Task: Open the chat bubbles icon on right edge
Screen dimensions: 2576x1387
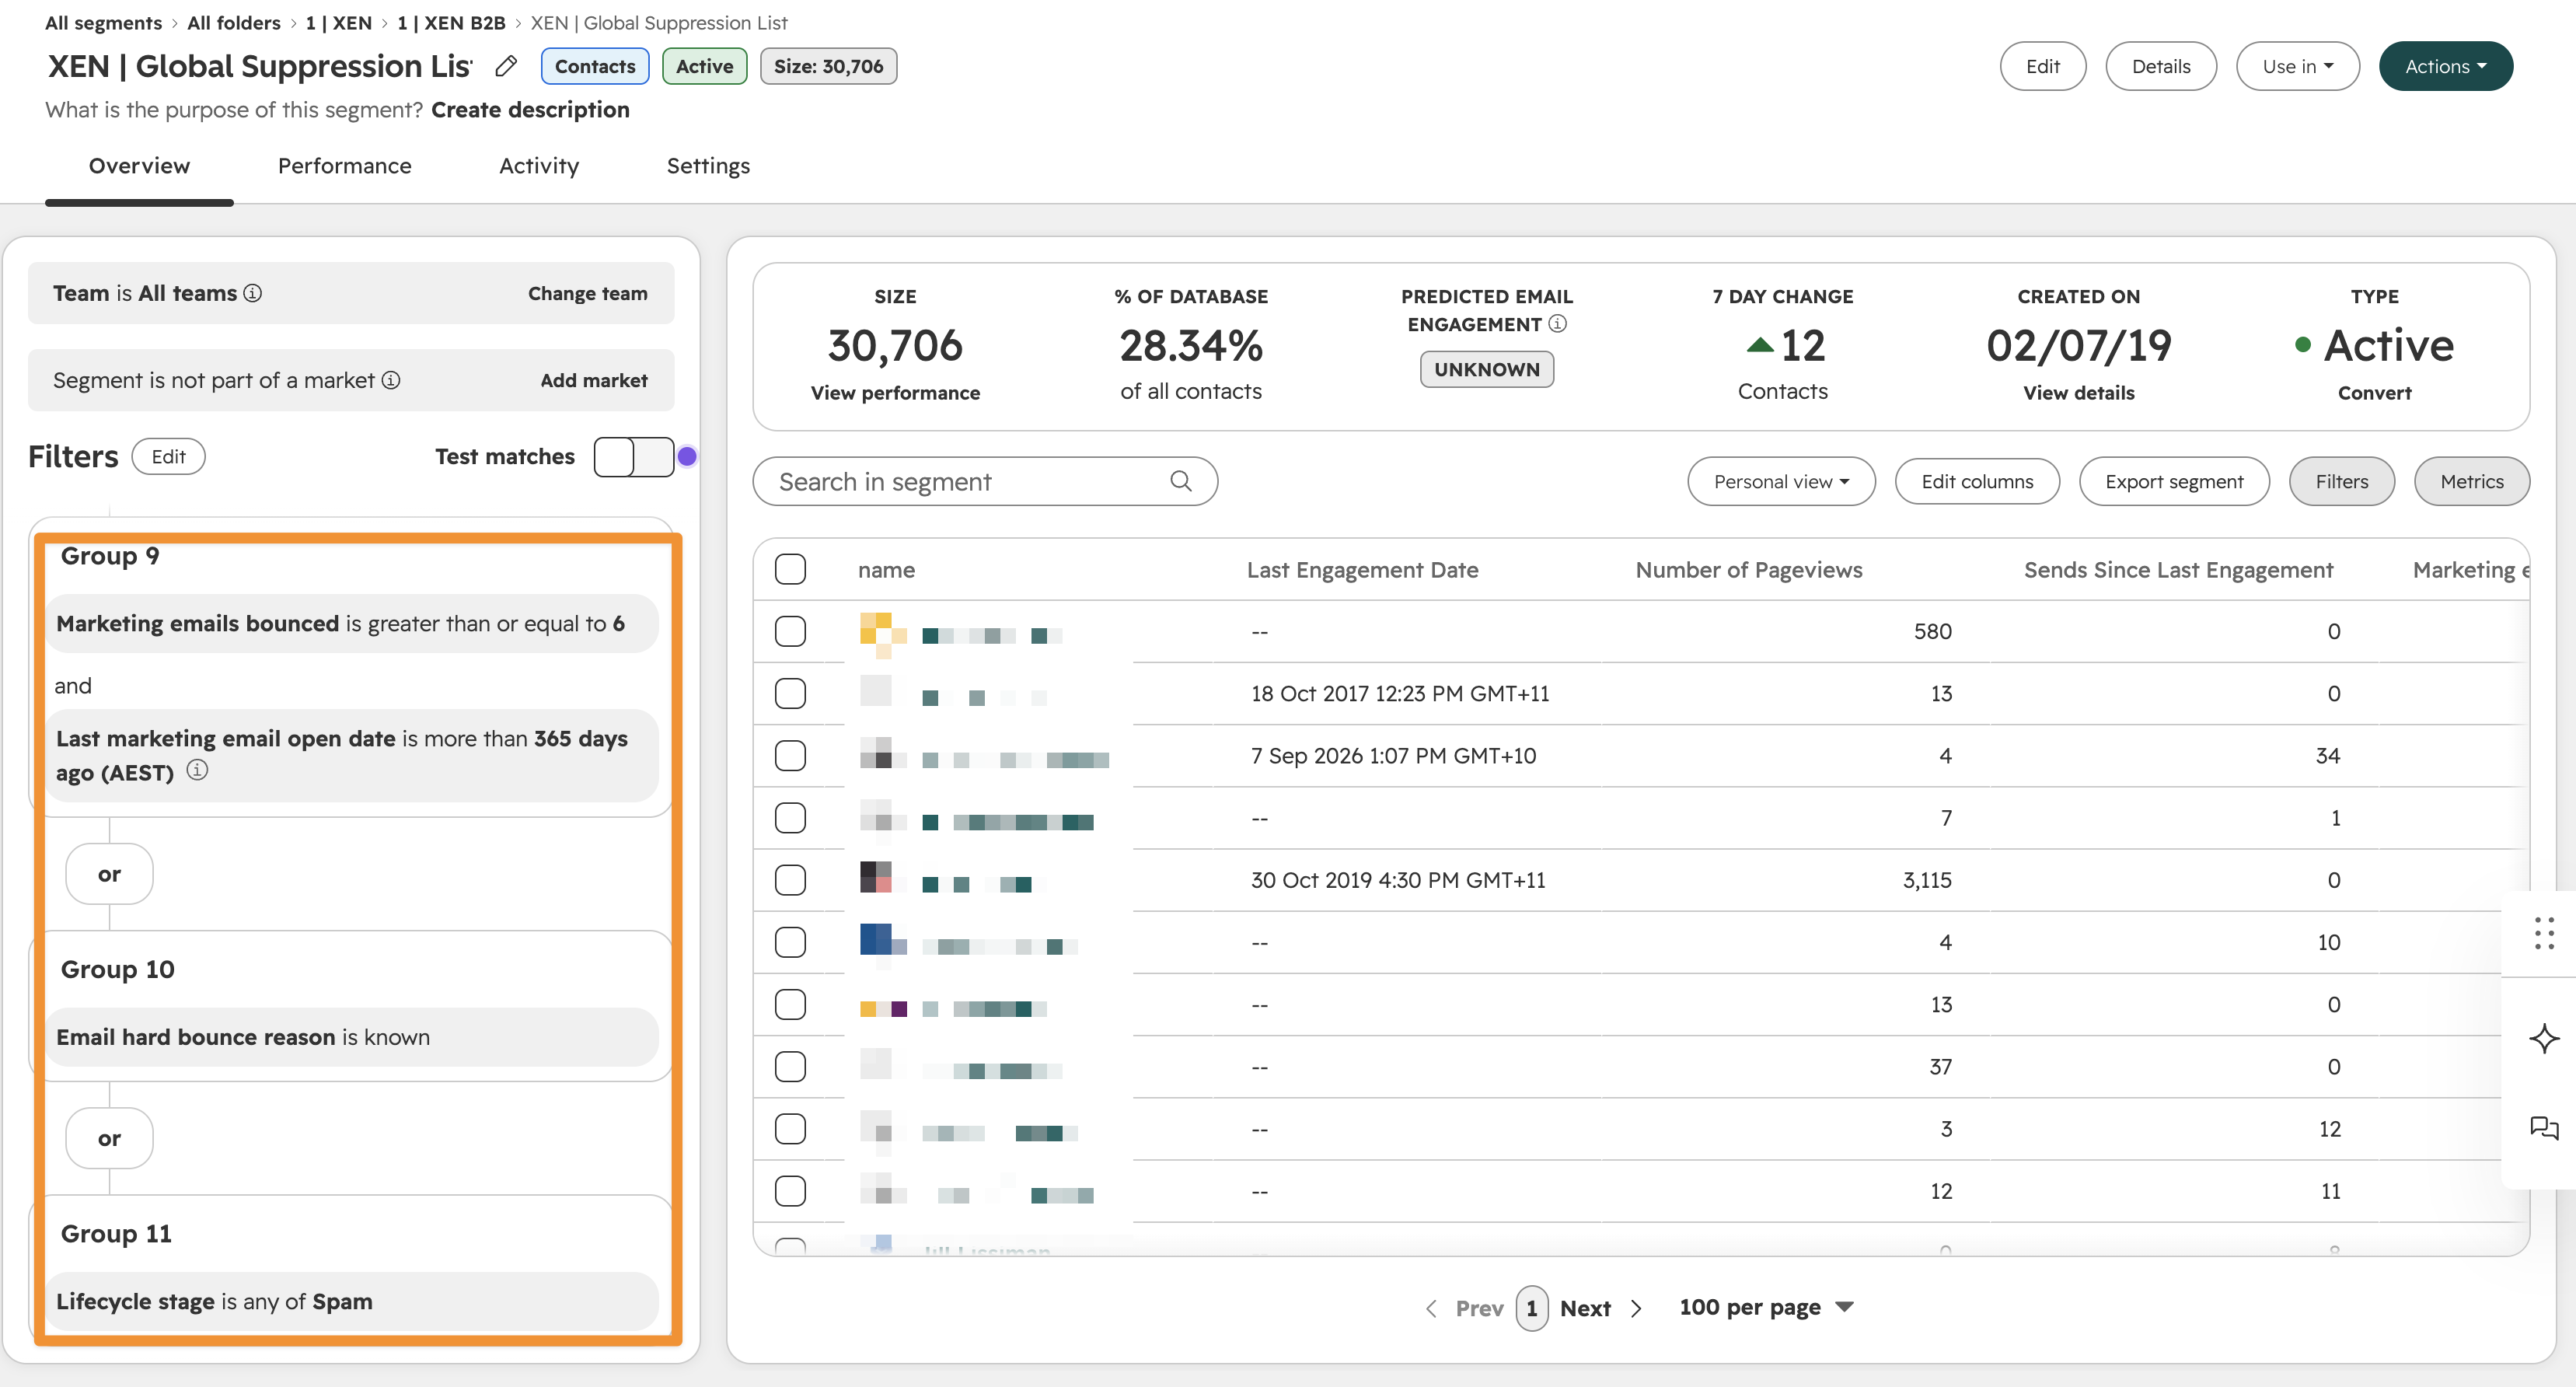Action: point(2544,1129)
